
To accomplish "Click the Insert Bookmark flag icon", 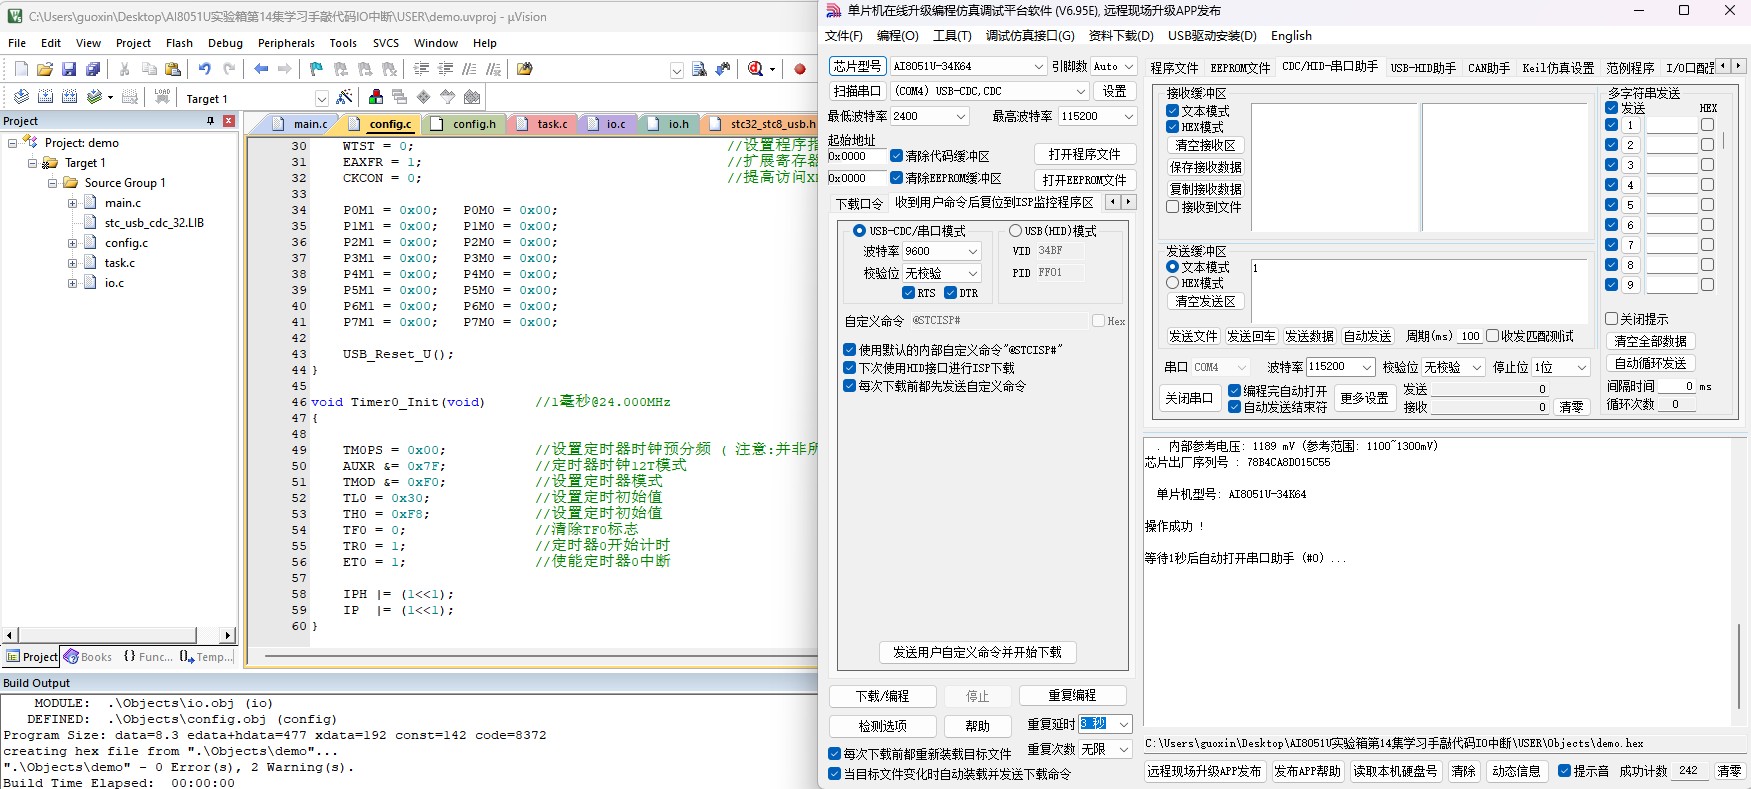I will [x=316, y=69].
